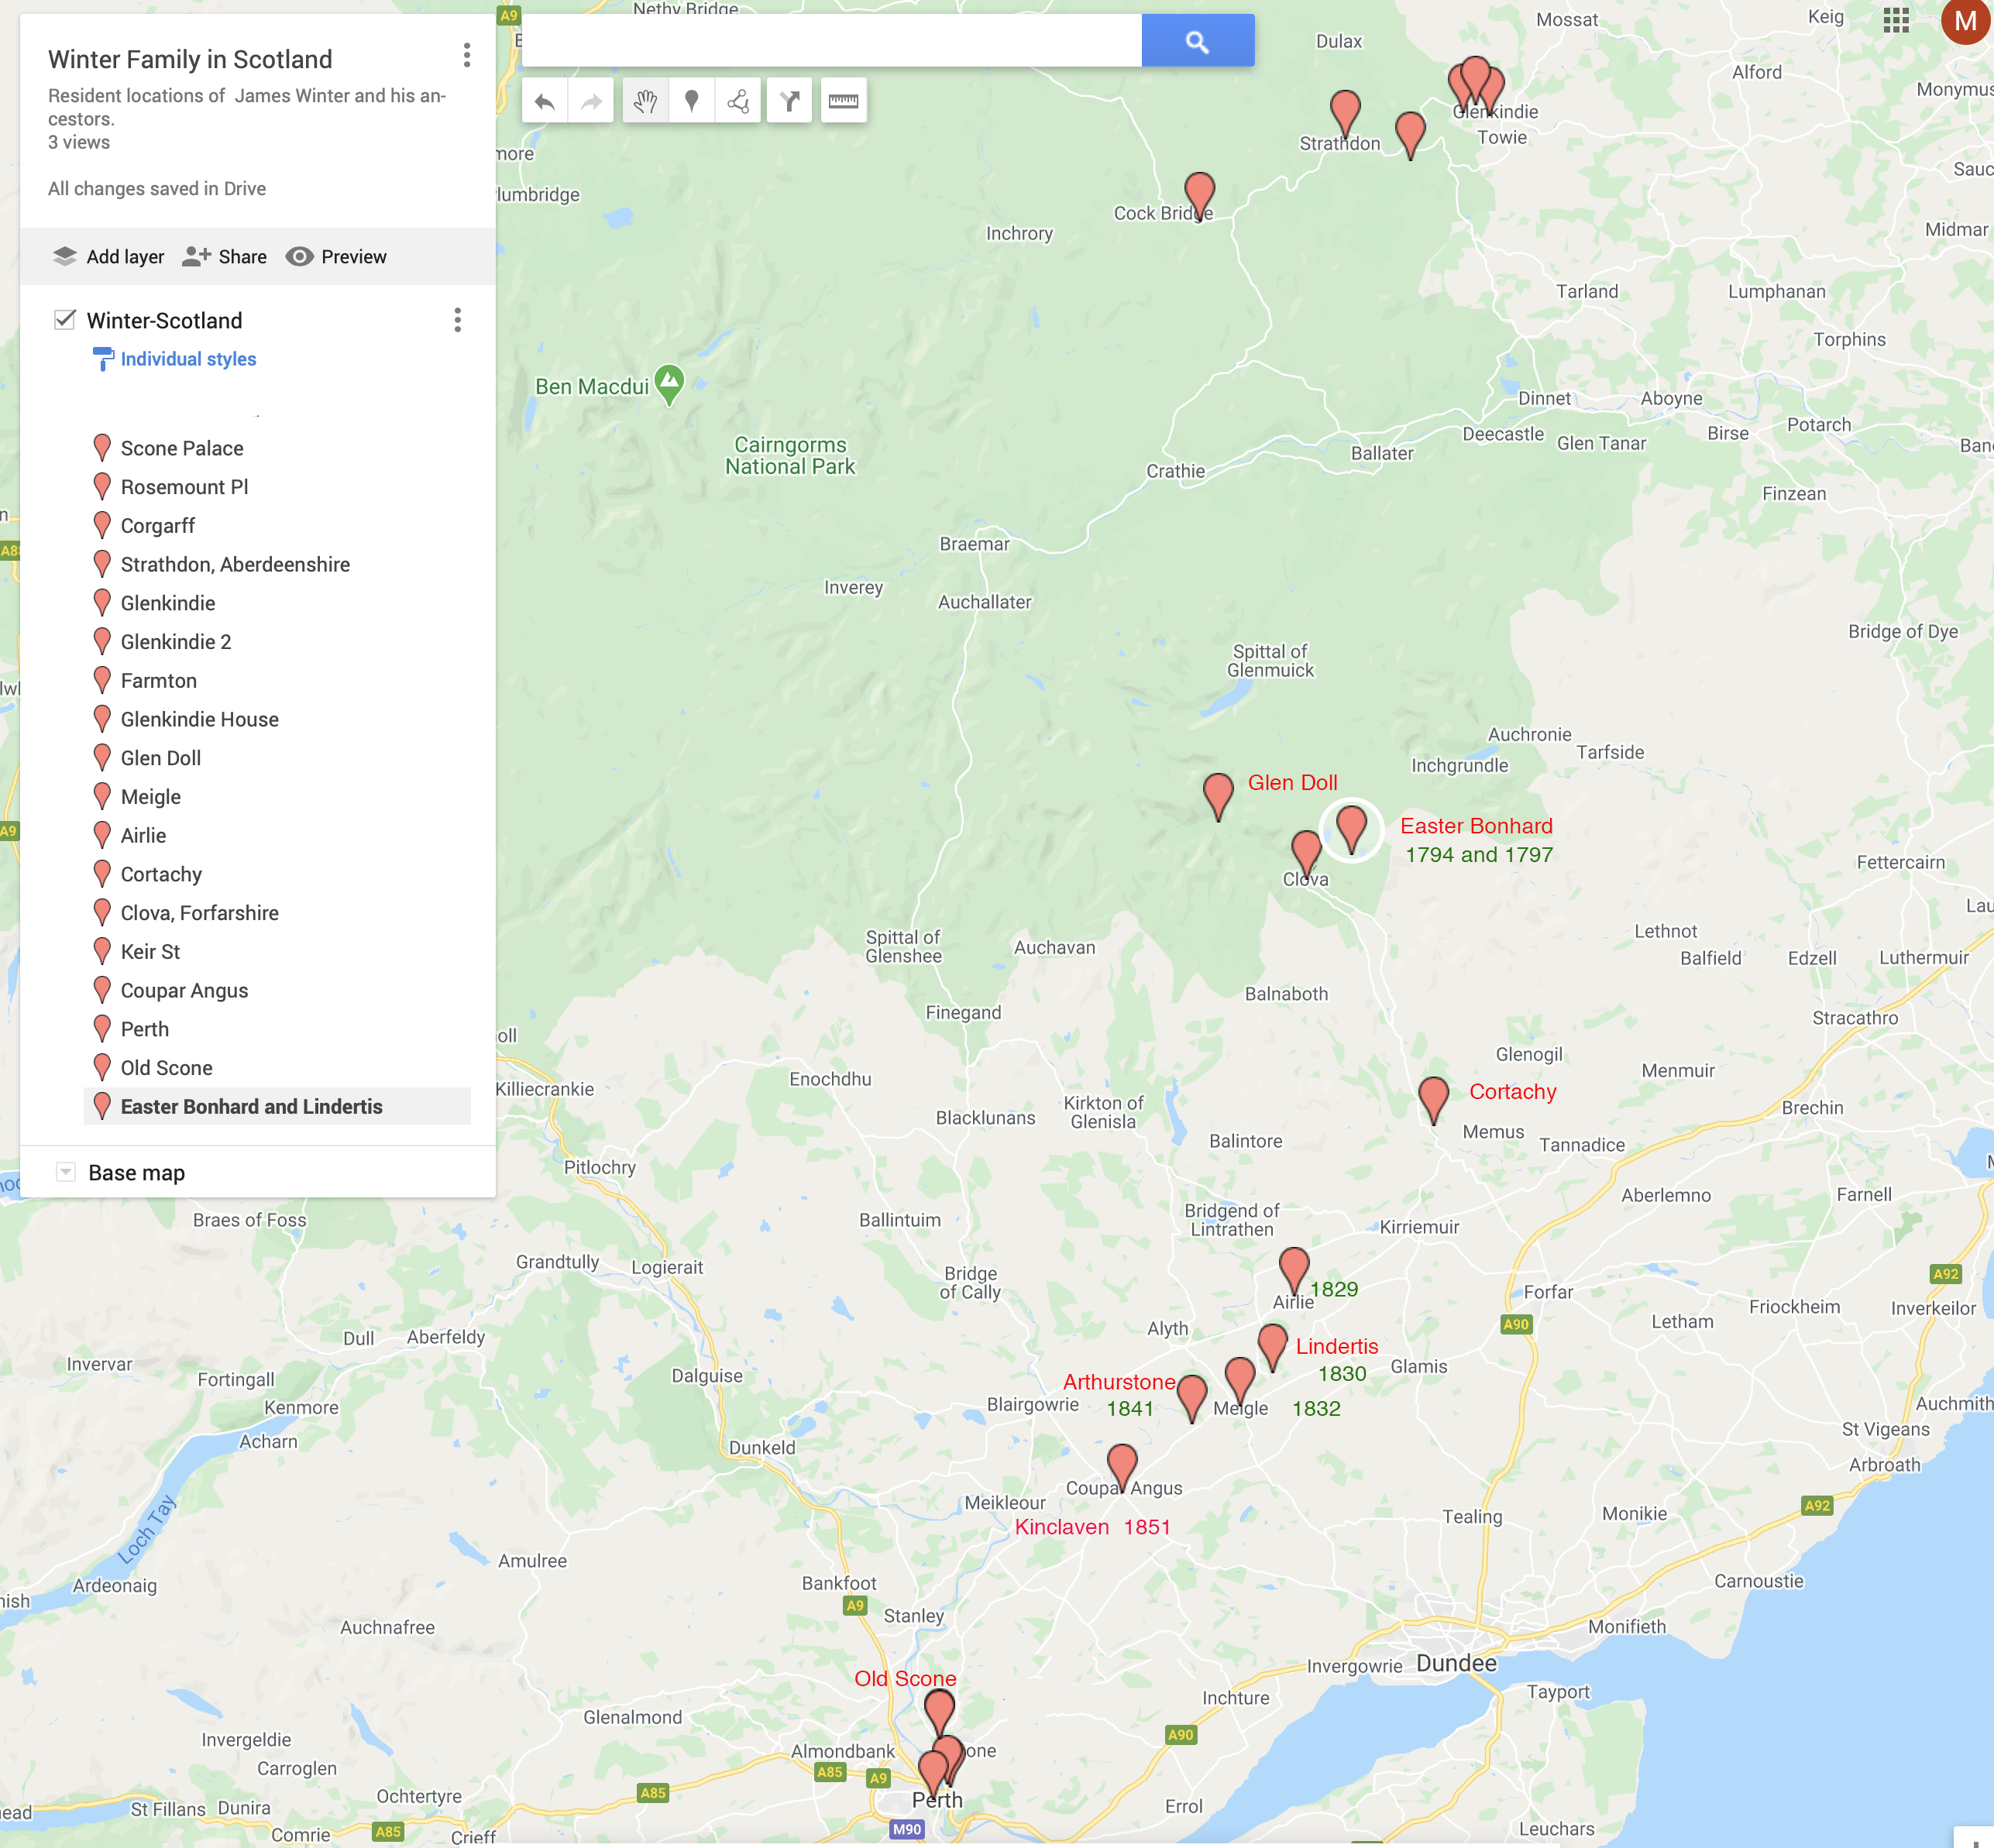Open the map Preview
This screenshot has height=1848, width=1994.
click(x=336, y=257)
